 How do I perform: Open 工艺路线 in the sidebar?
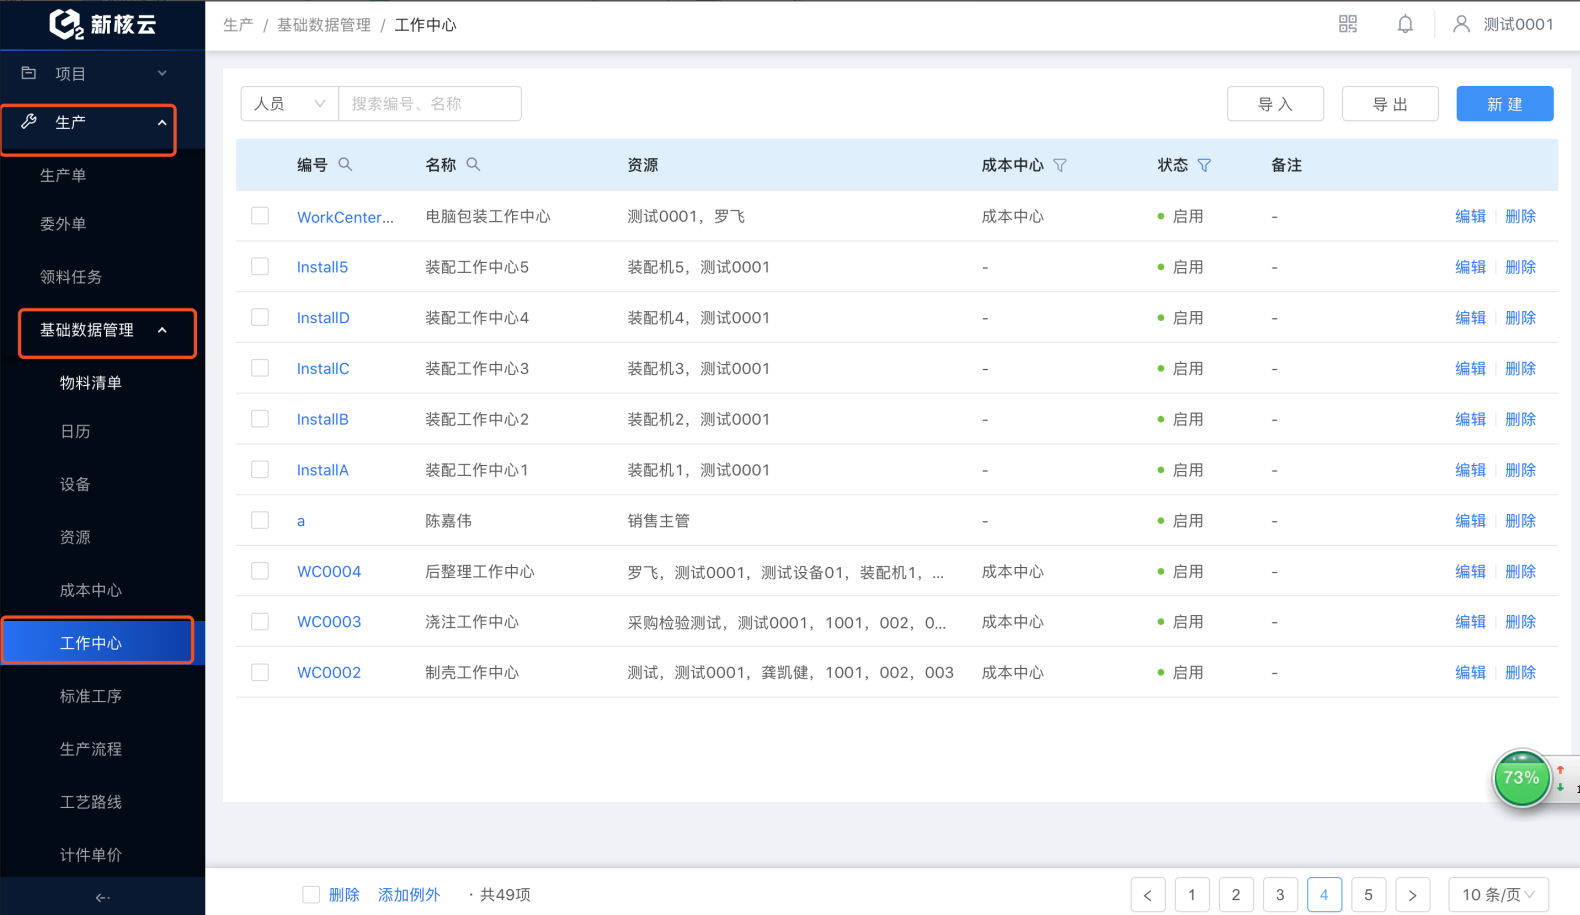tap(91, 802)
